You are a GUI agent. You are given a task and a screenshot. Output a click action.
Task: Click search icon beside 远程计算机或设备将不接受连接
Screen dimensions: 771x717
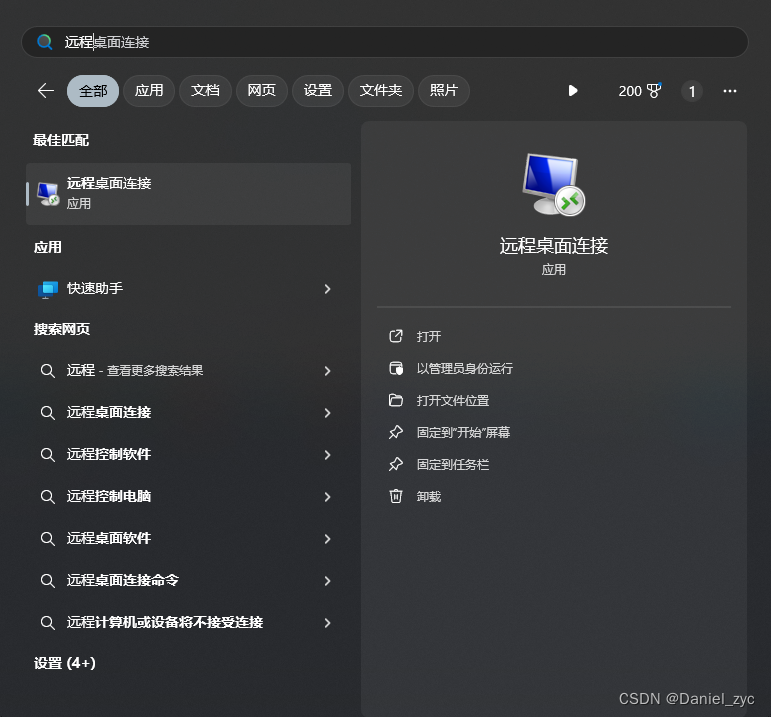47,623
